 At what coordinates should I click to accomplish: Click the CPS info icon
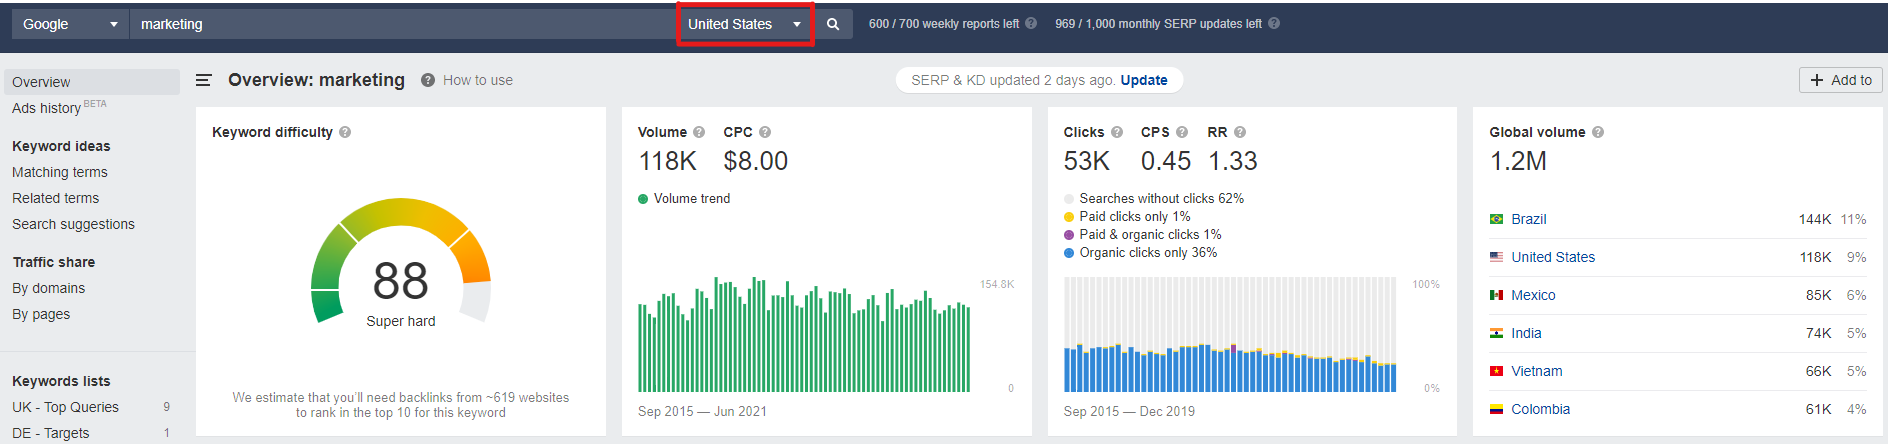[1182, 132]
